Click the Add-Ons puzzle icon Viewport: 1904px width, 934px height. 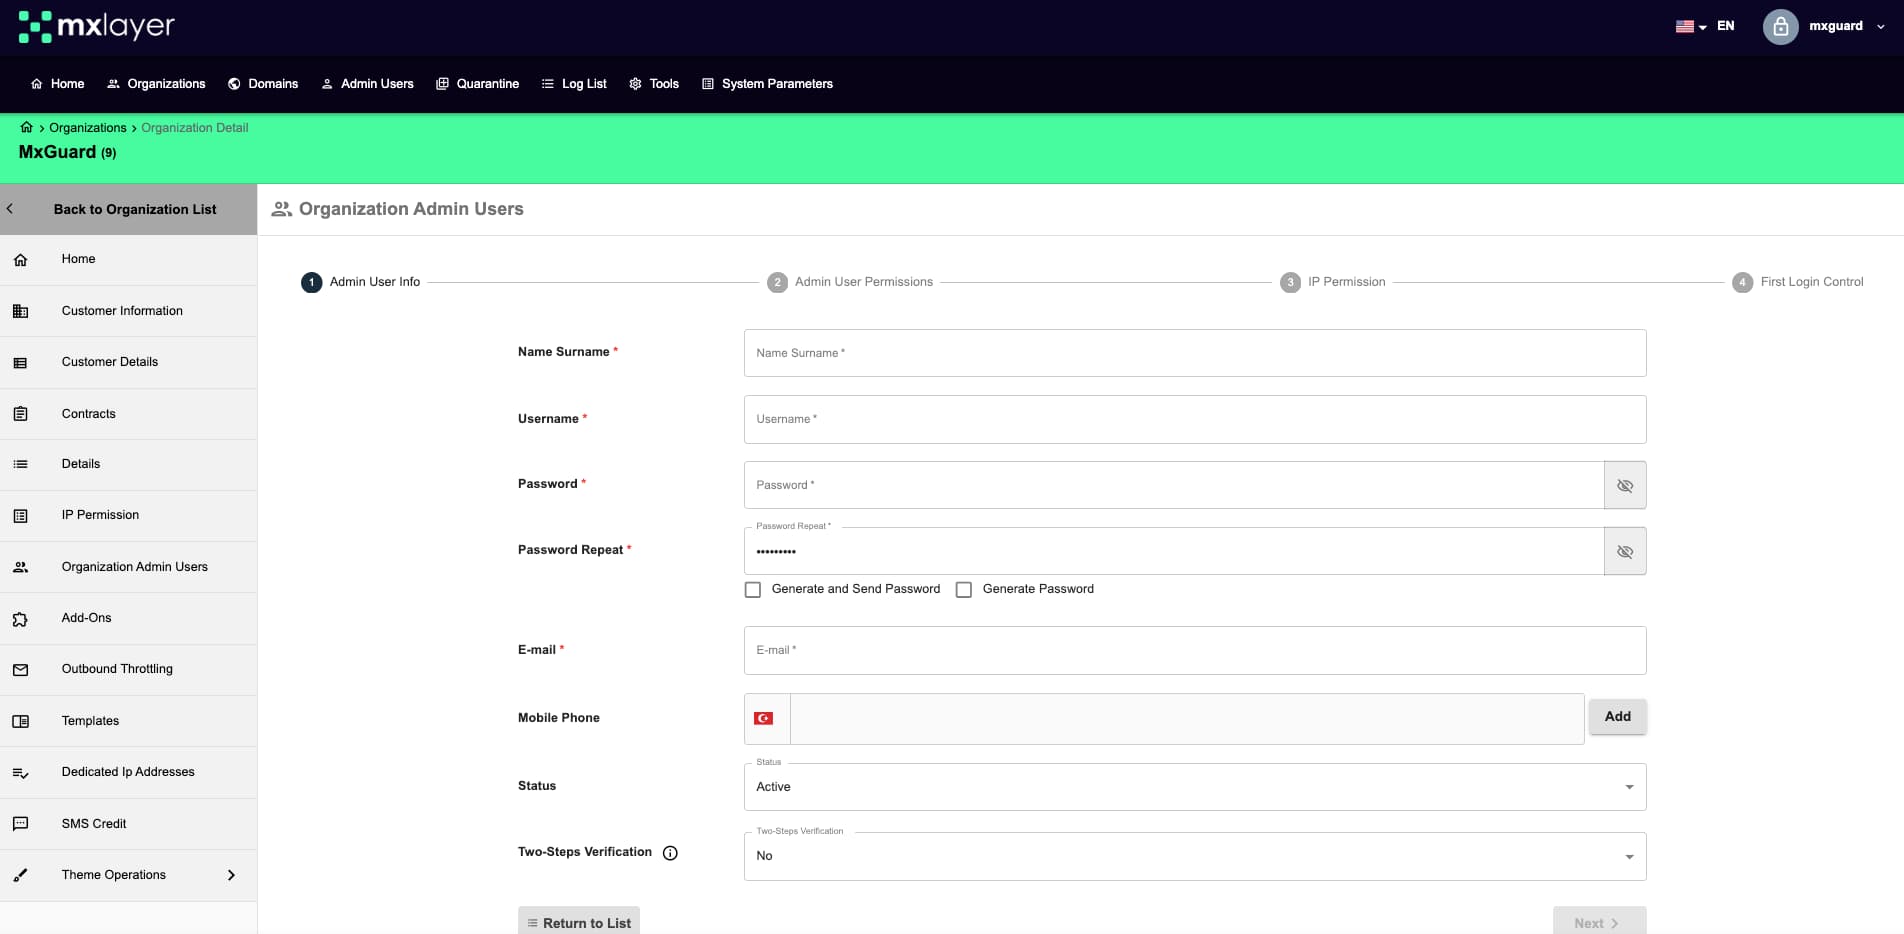point(20,619)
